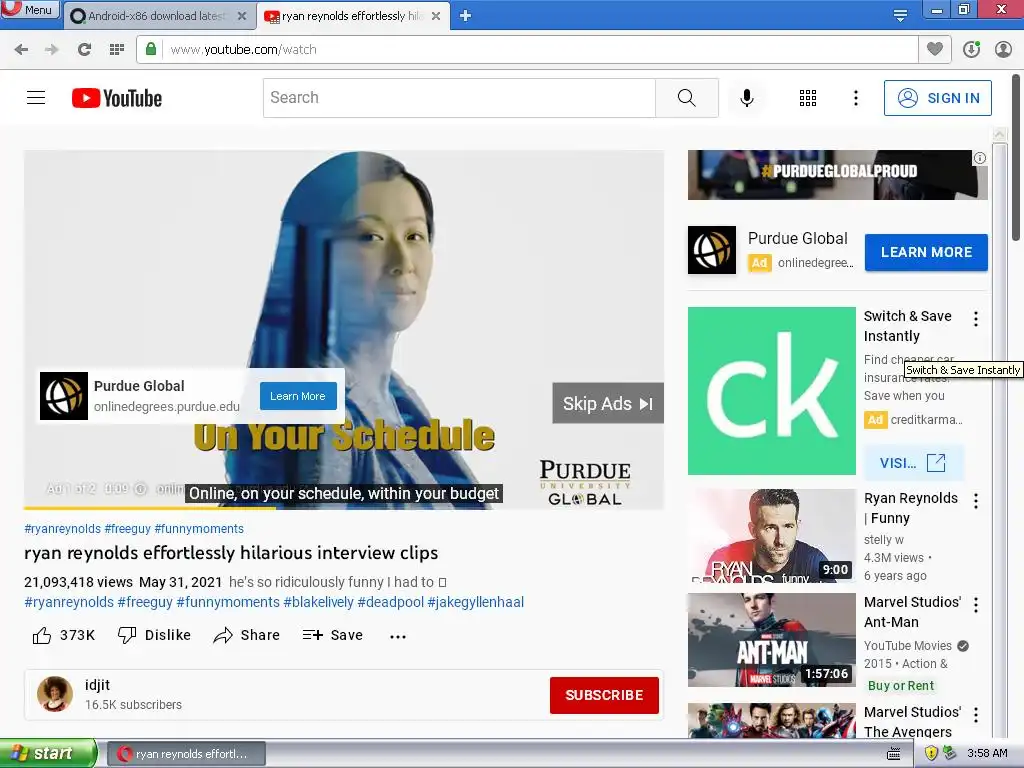The image size is (1024, 768).
Task: Select the ryan reynolds YouTube tab
Action: (351, 16)
